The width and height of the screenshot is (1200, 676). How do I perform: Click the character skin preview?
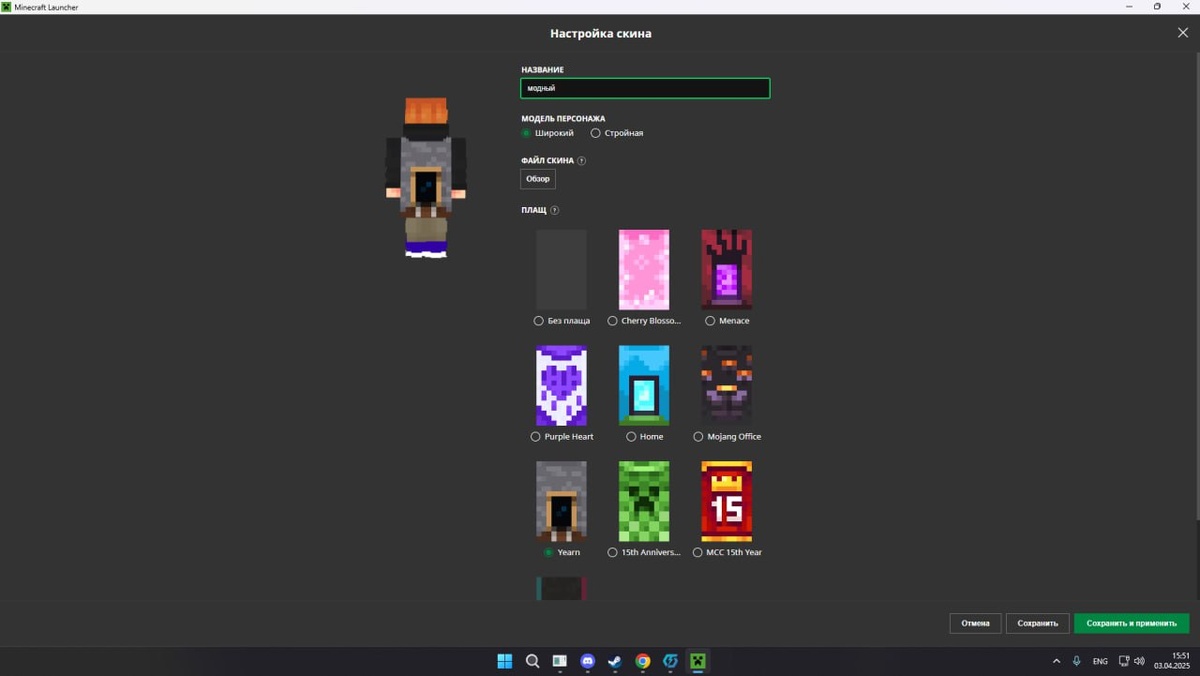426,178
